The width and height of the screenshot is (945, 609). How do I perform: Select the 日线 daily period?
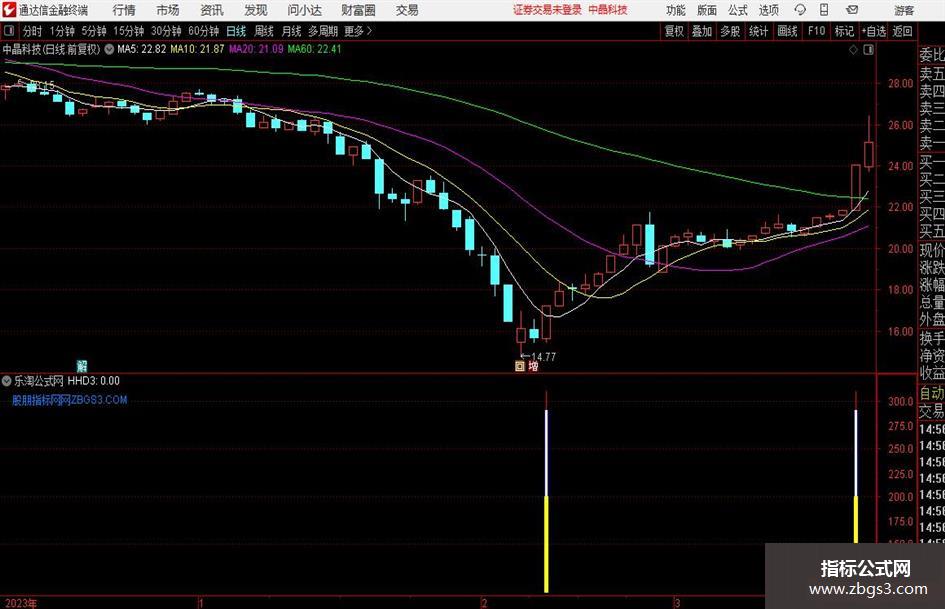click(236, 31)
